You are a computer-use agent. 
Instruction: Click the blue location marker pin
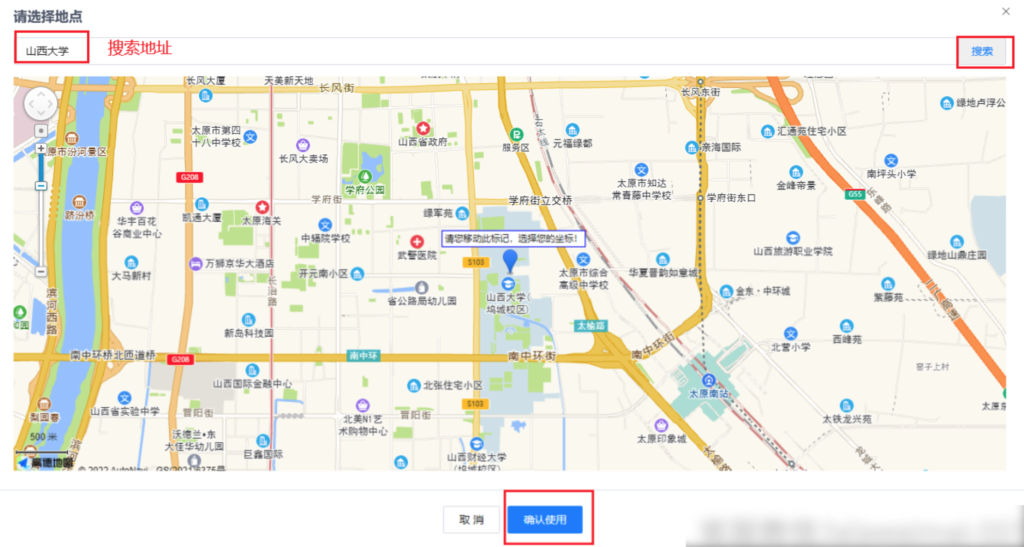[x=510, y=260]
